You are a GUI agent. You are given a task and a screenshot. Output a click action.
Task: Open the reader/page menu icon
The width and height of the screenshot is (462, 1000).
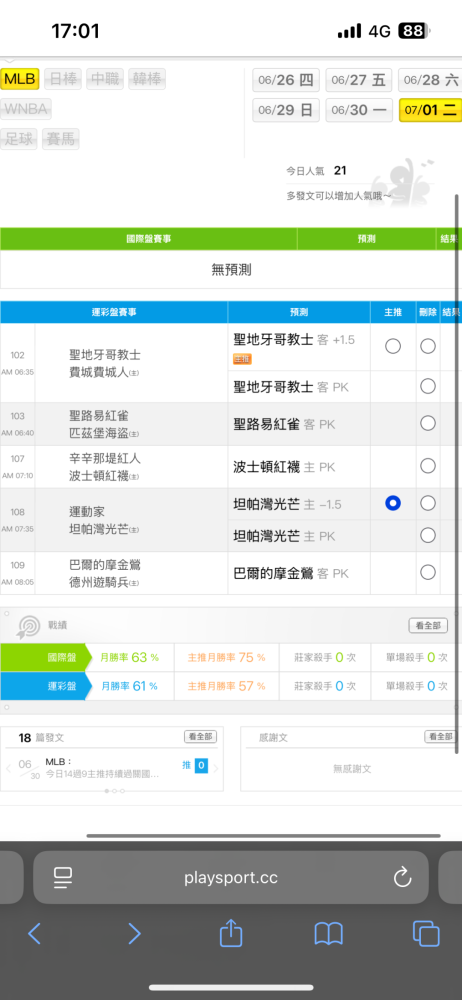pos(63,878)
